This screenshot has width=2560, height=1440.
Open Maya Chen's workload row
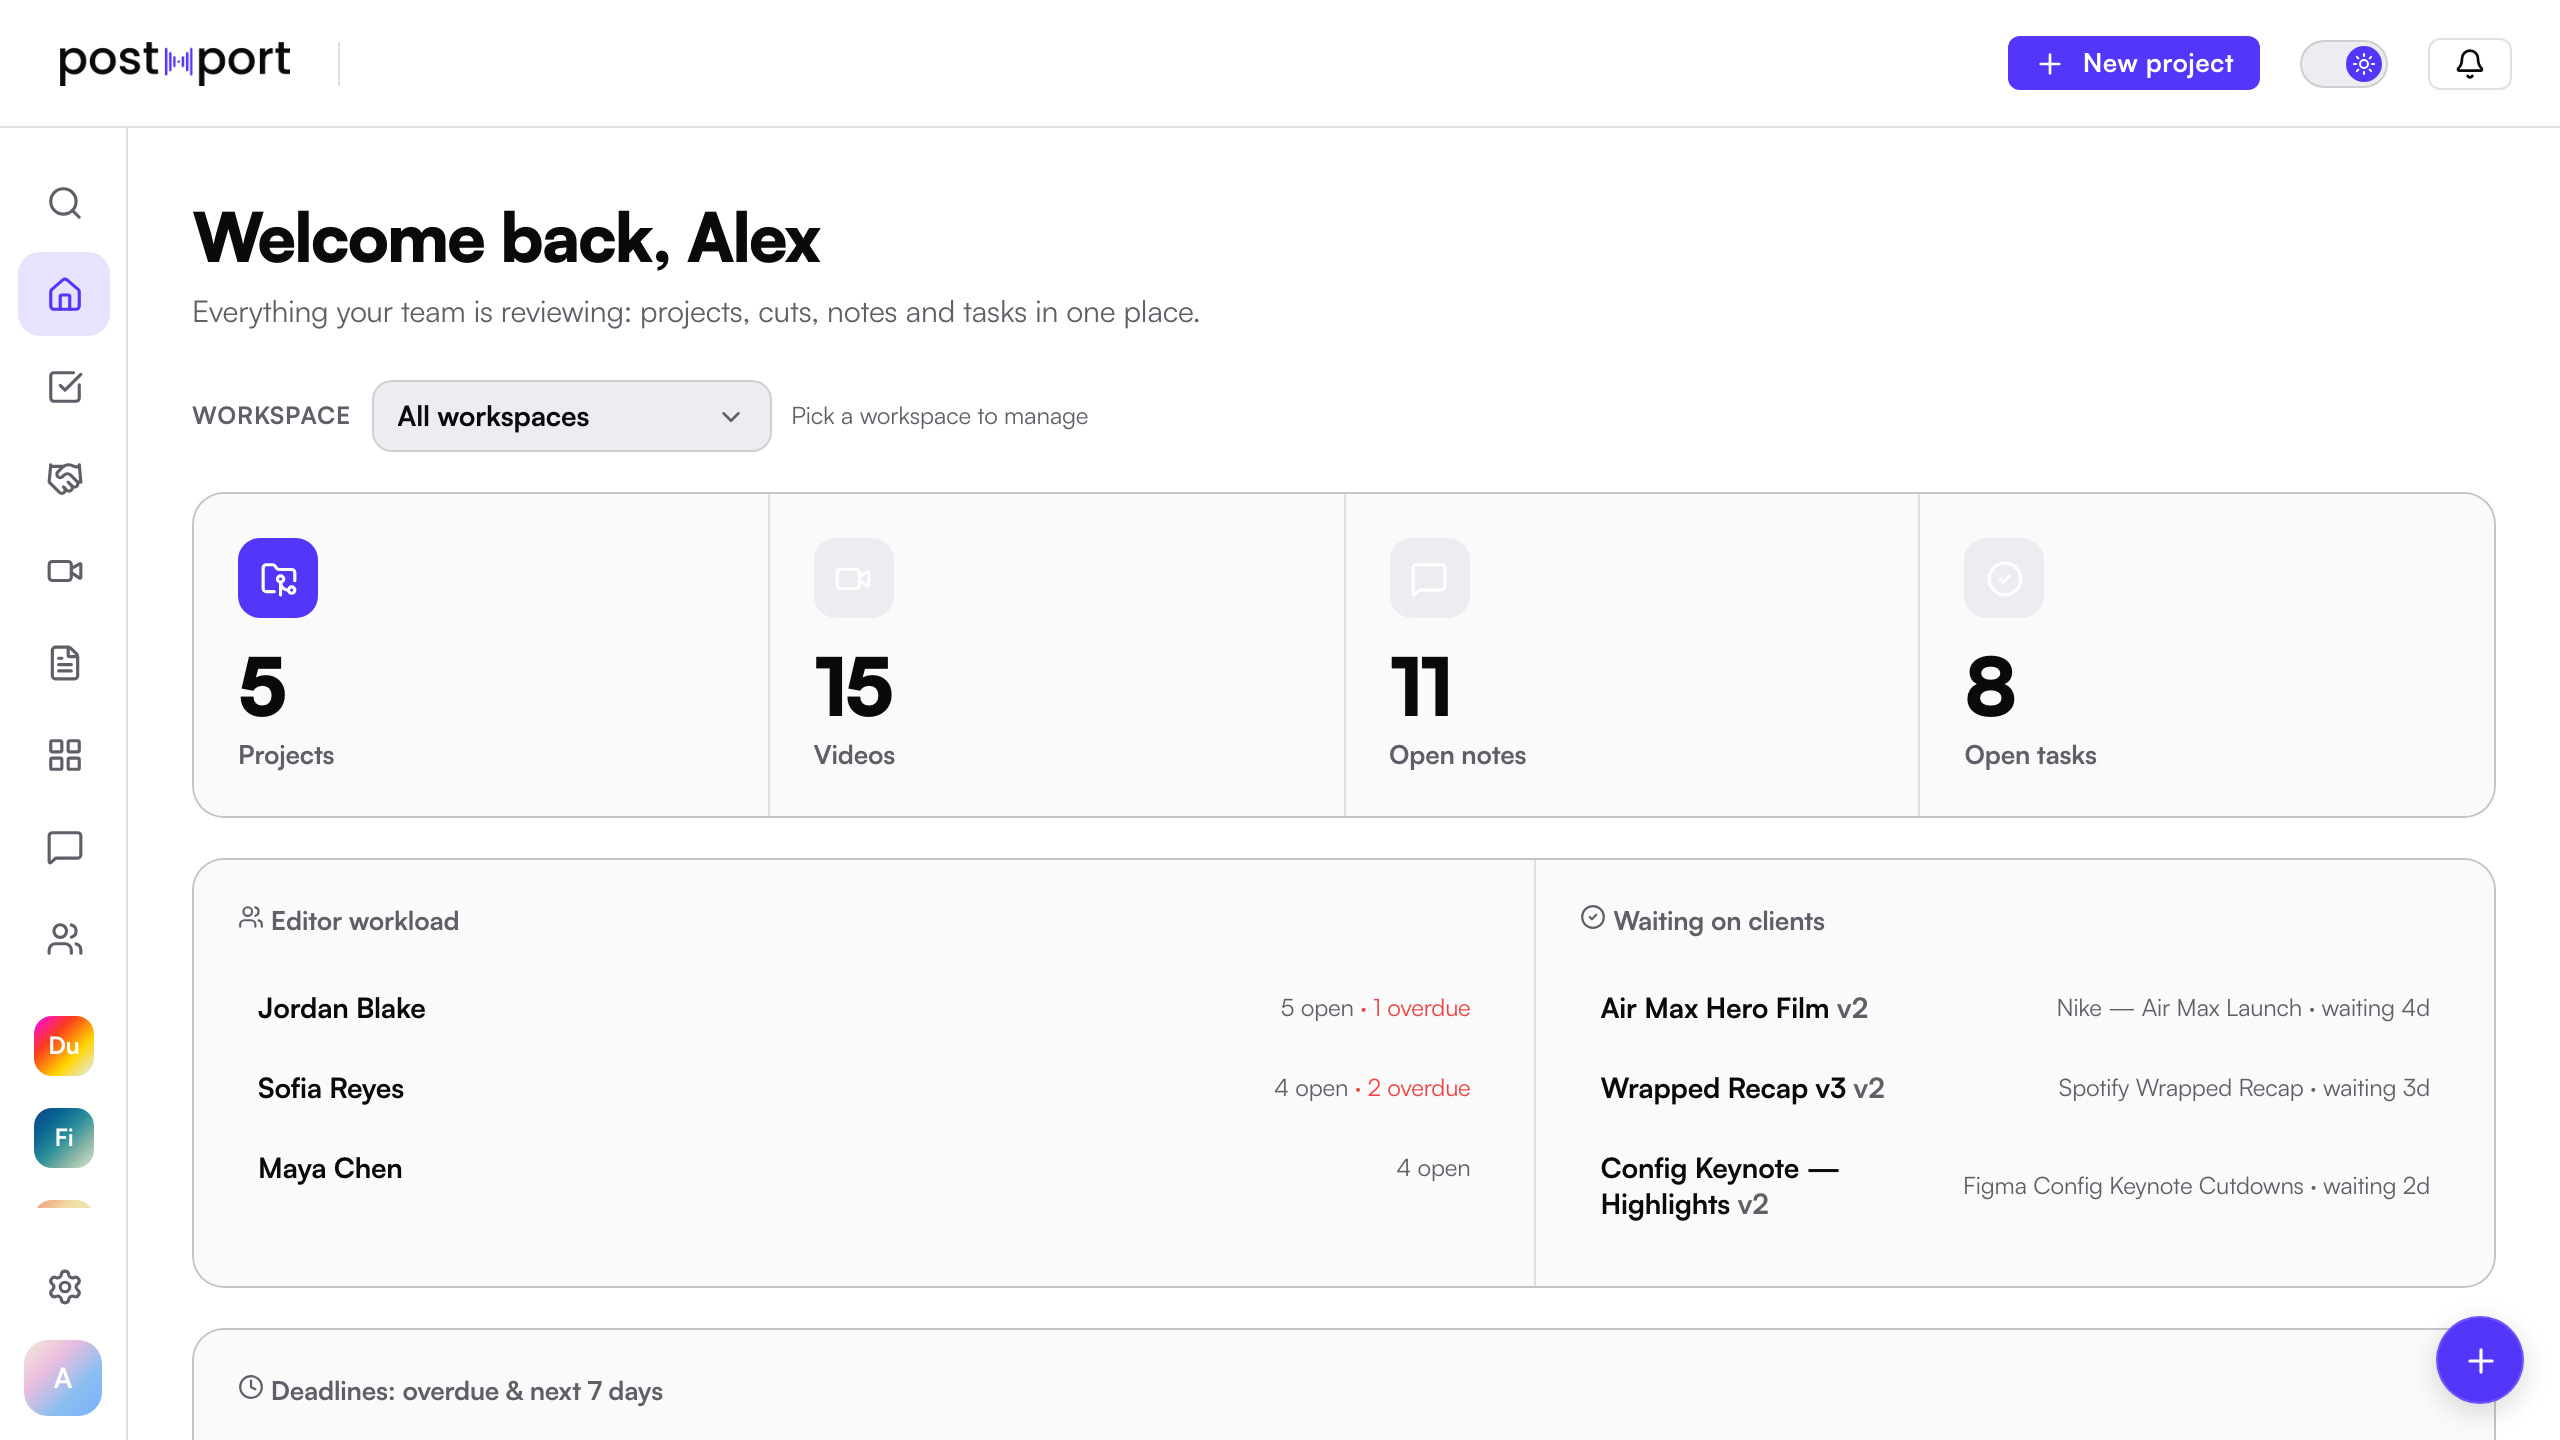point(864,1168)
